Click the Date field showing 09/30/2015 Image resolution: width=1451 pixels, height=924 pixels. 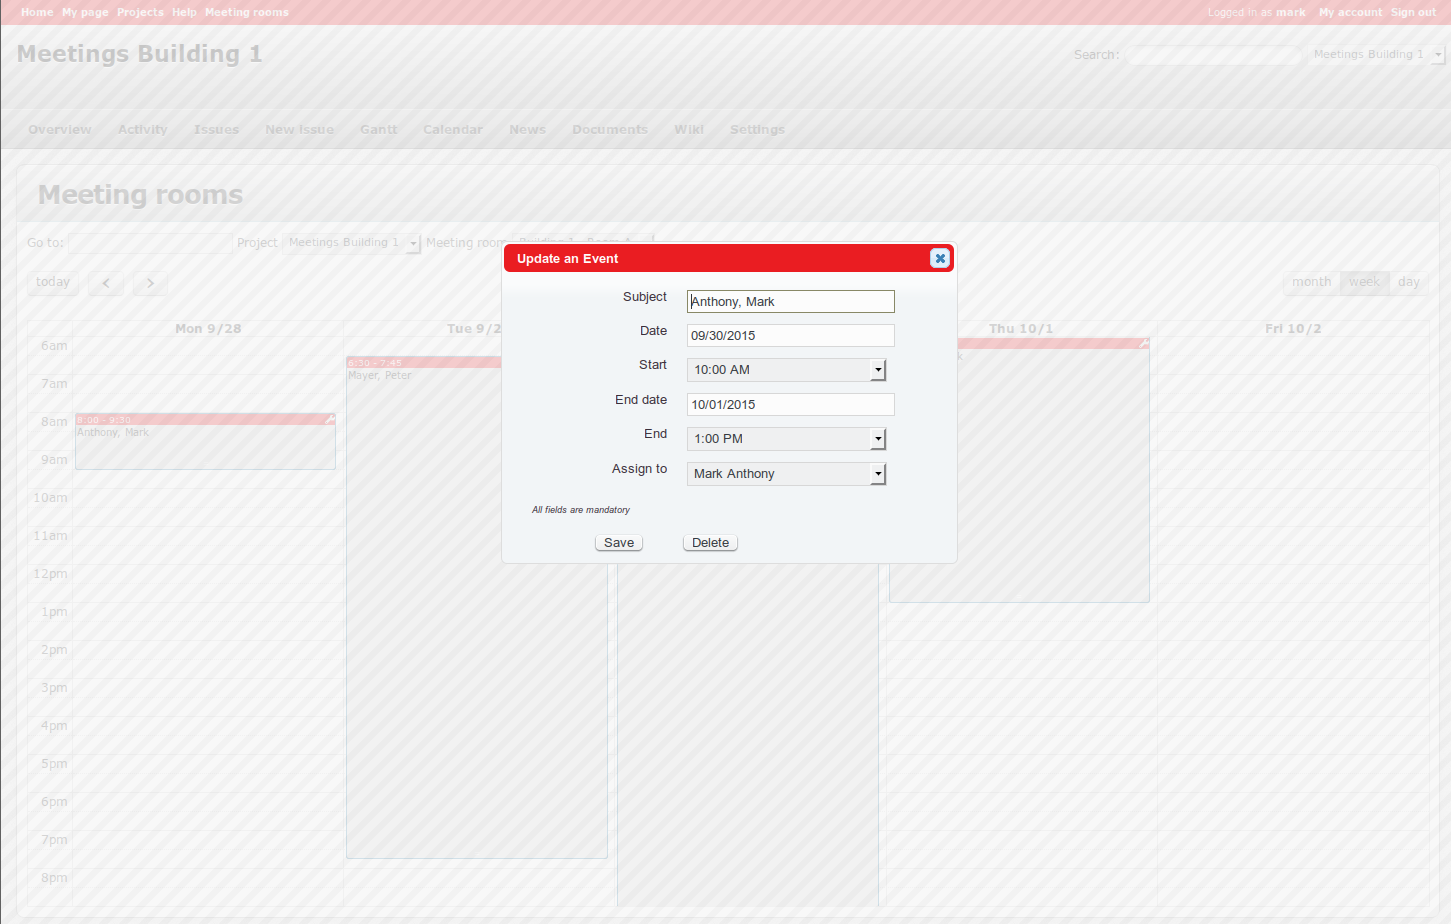point(790,336)
